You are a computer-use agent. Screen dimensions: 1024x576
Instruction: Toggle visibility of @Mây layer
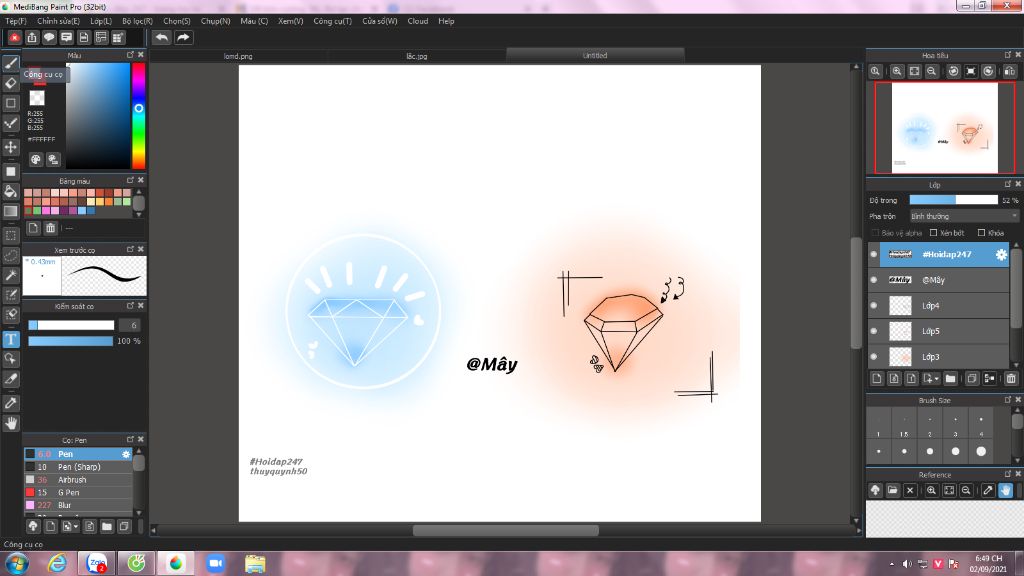(x=874, y=280)
